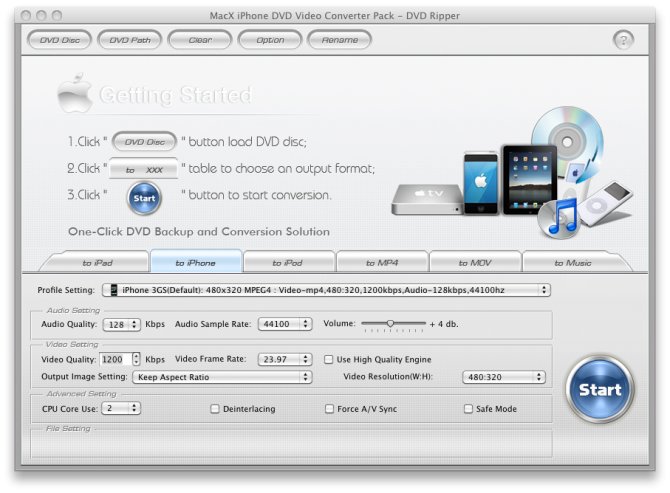Open the DVD Path loader
The width and height of the screenshot is (670, 493).
pyautogui.click(x=129, y=40)
